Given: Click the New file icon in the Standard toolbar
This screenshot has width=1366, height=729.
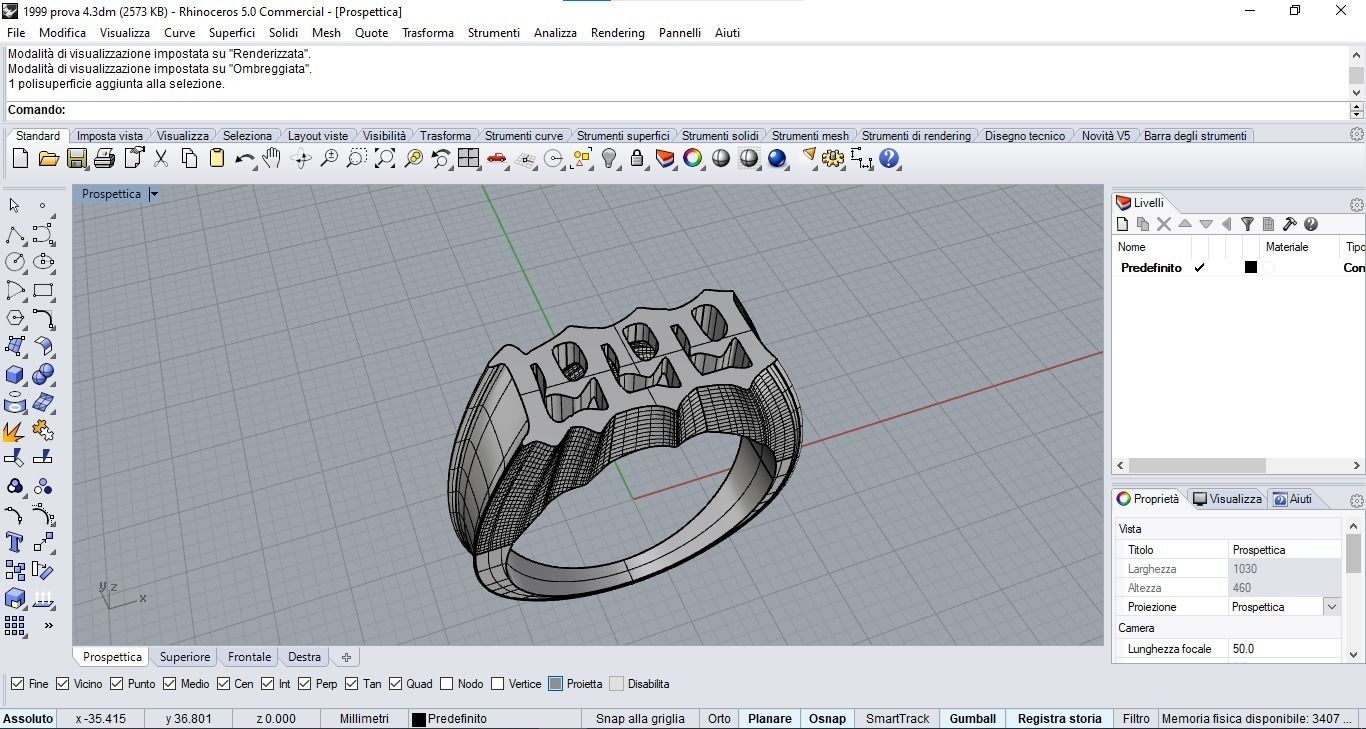Looking at the screenshot, I should pos(20,158).
